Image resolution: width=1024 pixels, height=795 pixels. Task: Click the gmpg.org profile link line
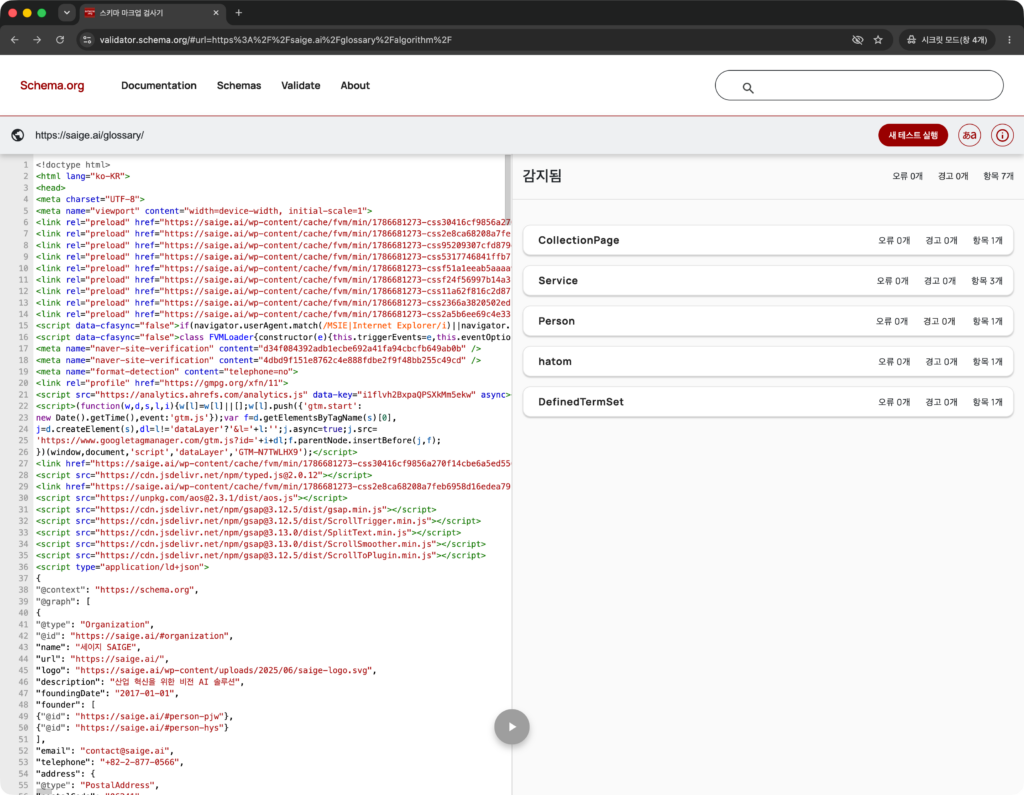pyautogui.click(x=162, y=383)
